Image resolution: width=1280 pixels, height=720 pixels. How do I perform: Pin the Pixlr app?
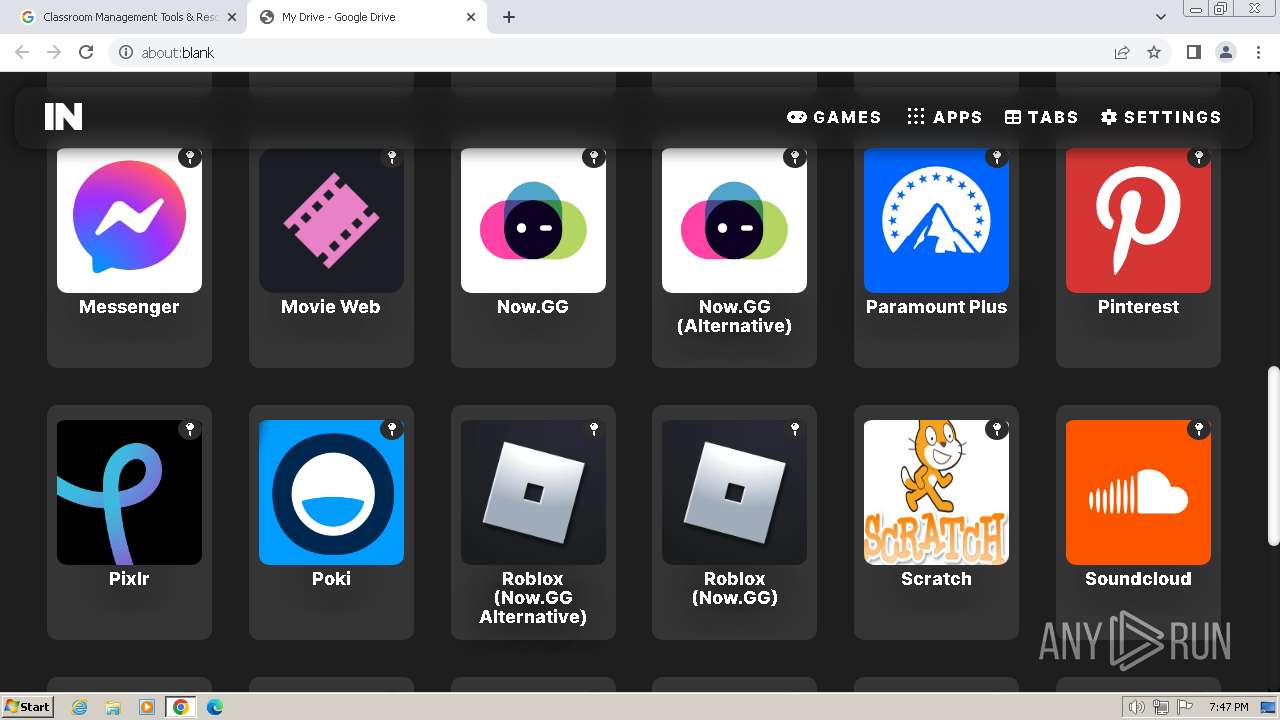click(190, 429)
